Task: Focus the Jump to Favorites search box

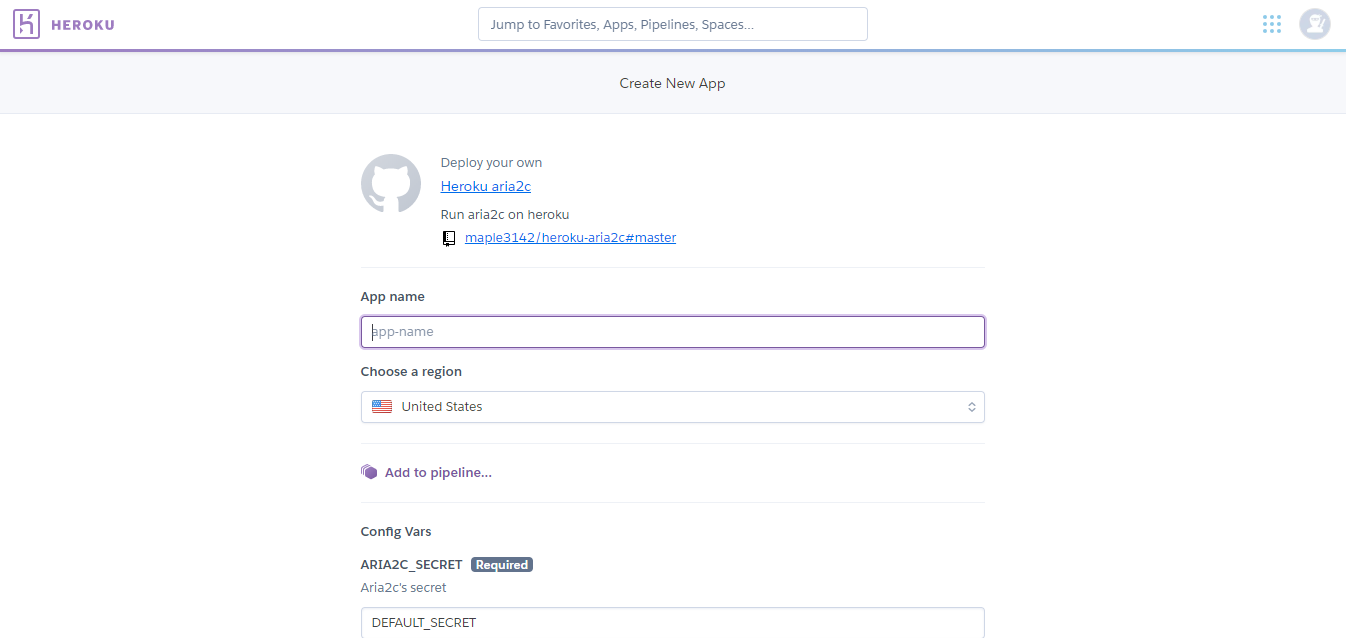Action: 672,24
